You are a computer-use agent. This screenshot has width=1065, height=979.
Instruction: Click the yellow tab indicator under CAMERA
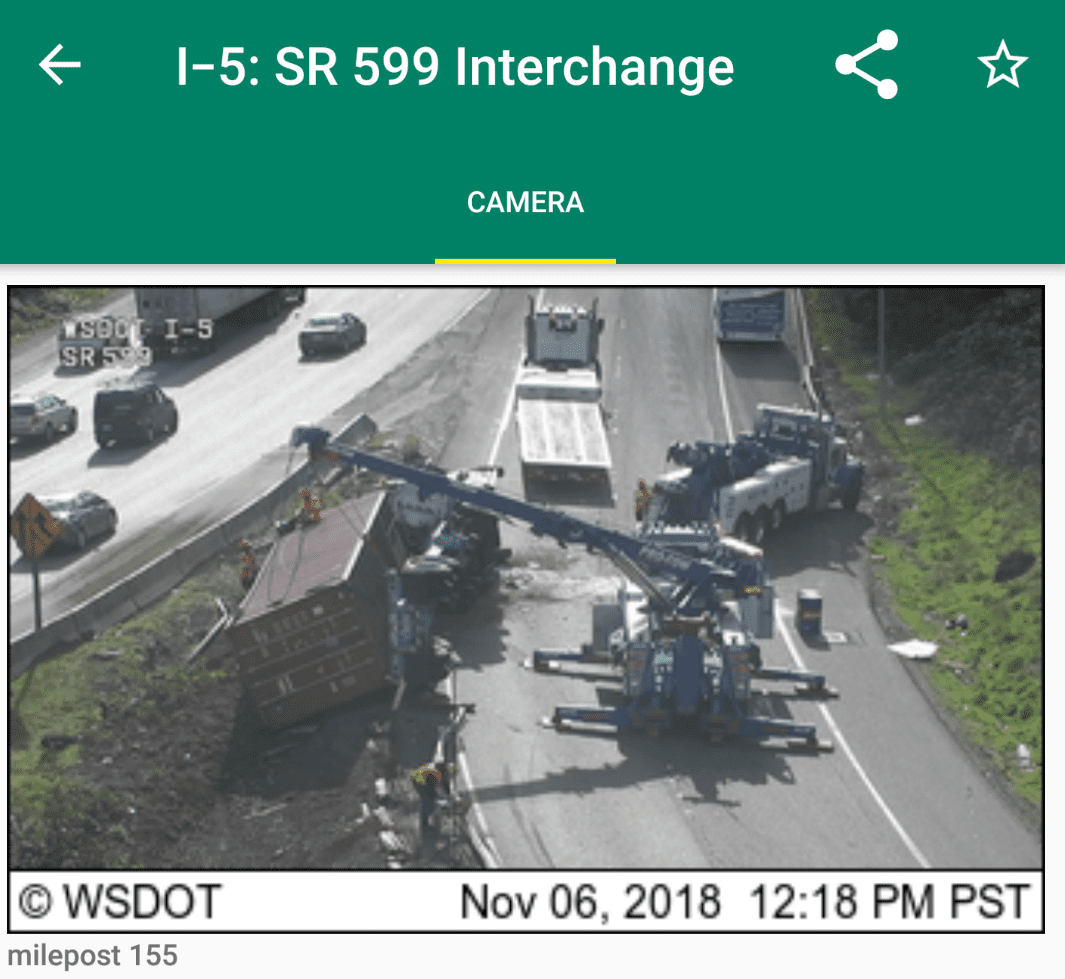pyautogui.click(x=525, y=261)
